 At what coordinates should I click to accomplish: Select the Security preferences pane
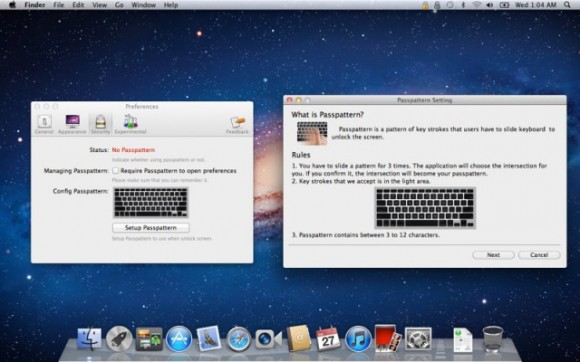(x=100, y=124)
